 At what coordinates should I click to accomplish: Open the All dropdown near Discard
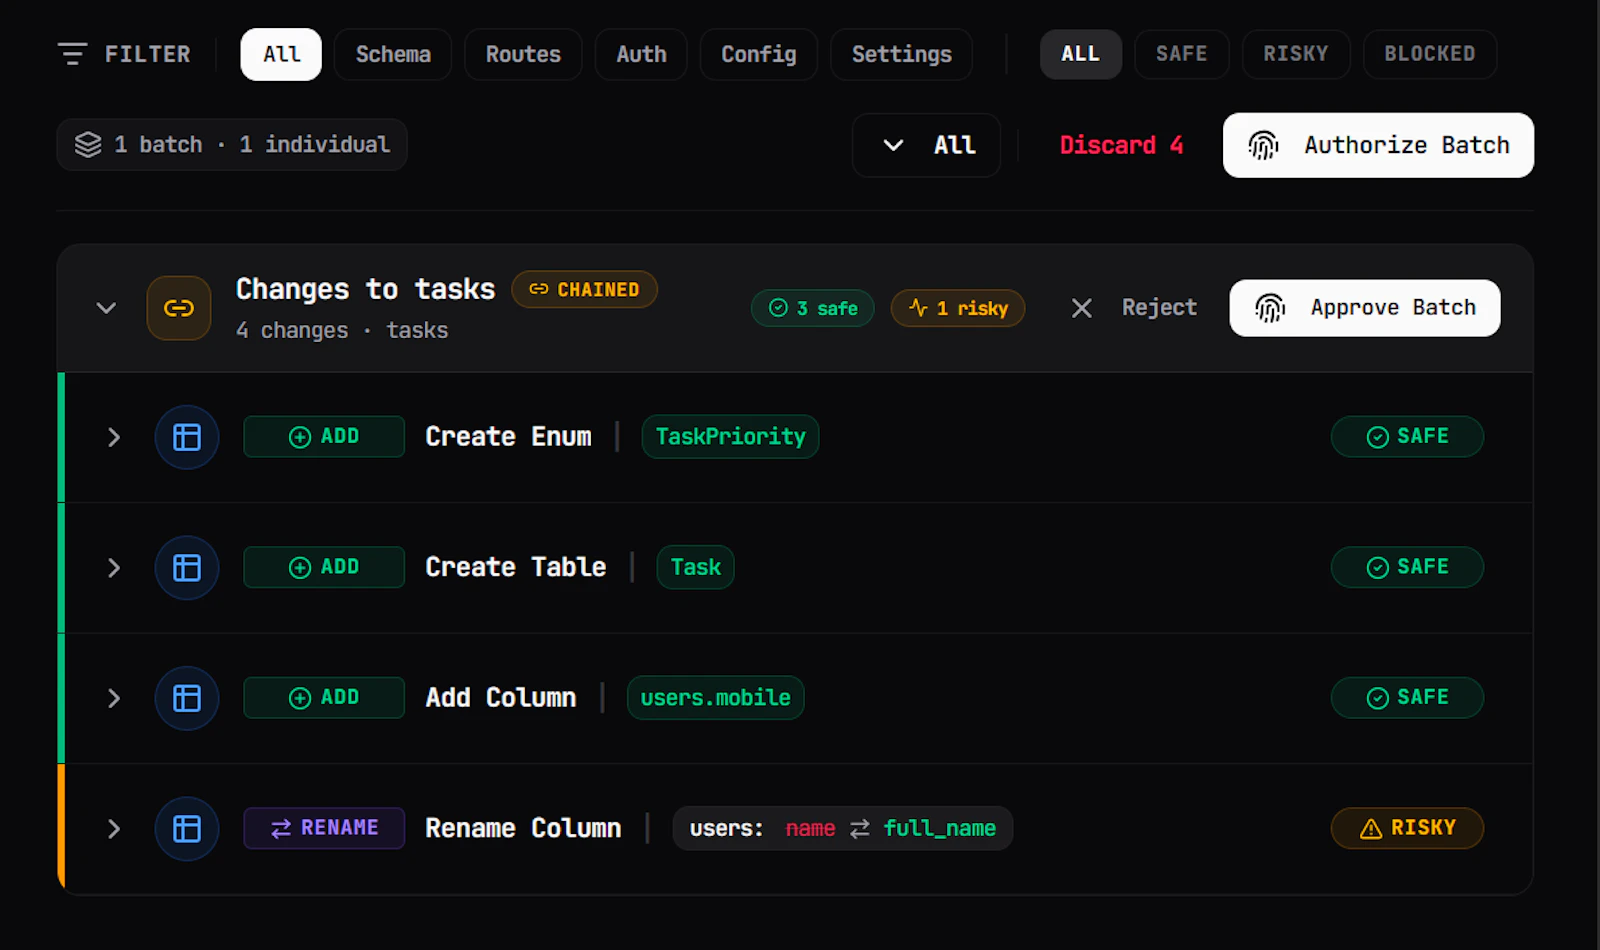click(926, 145)
